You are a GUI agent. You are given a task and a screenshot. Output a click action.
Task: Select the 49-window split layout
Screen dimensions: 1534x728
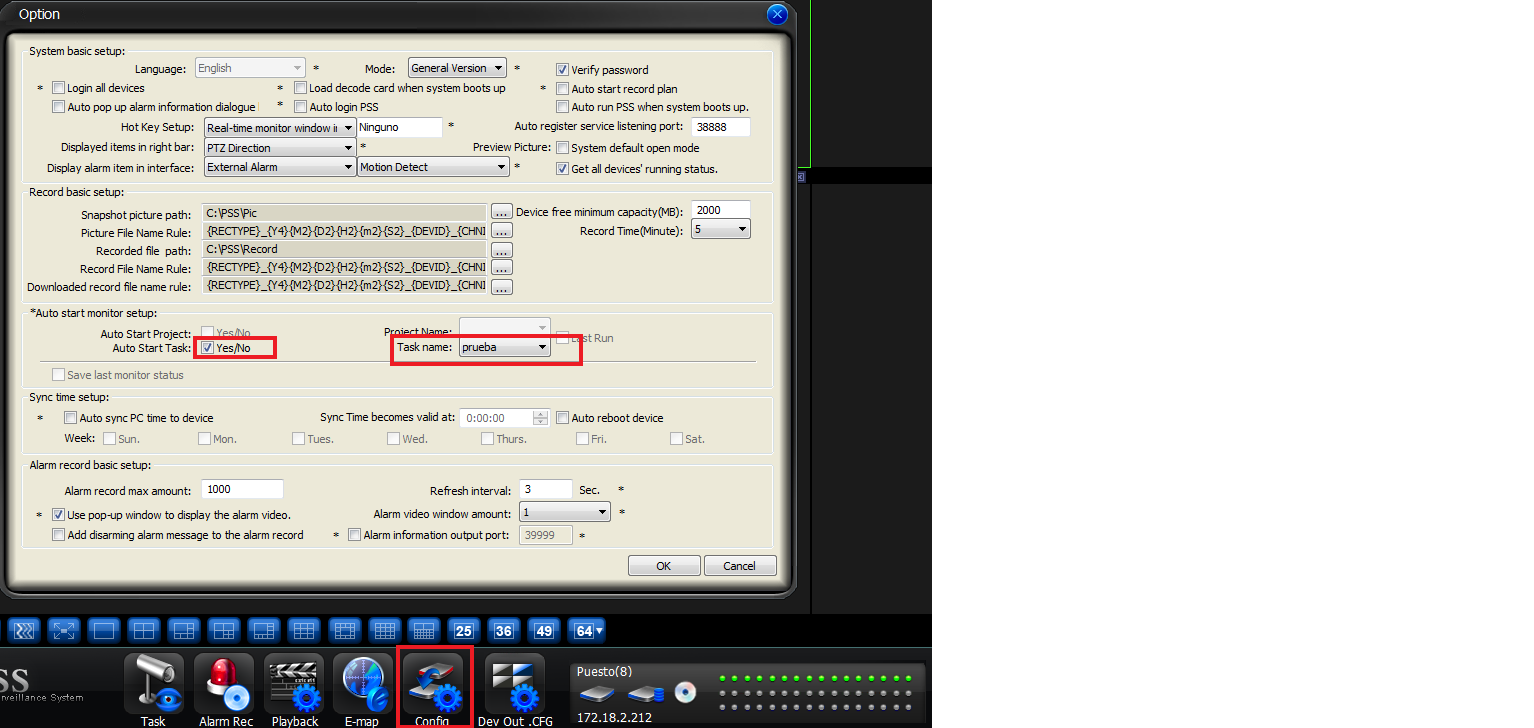(x=543, y=631)
